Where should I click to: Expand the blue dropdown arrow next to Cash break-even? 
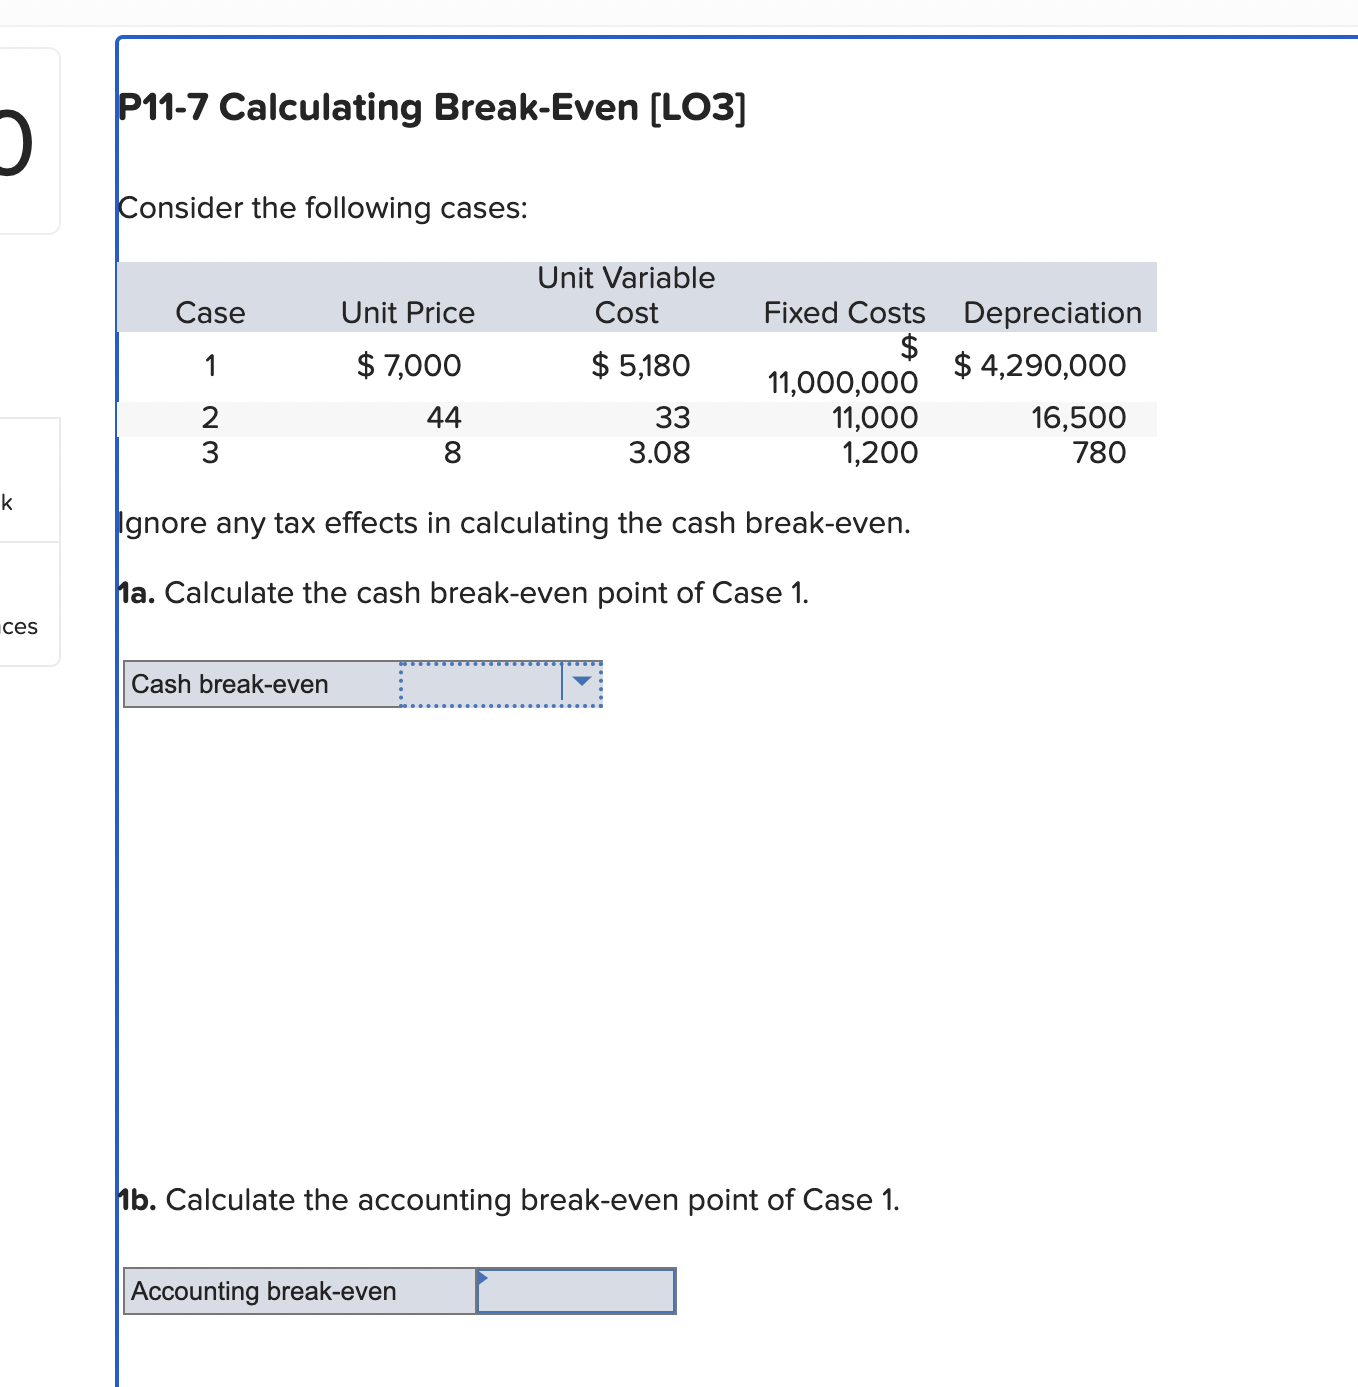584,684
